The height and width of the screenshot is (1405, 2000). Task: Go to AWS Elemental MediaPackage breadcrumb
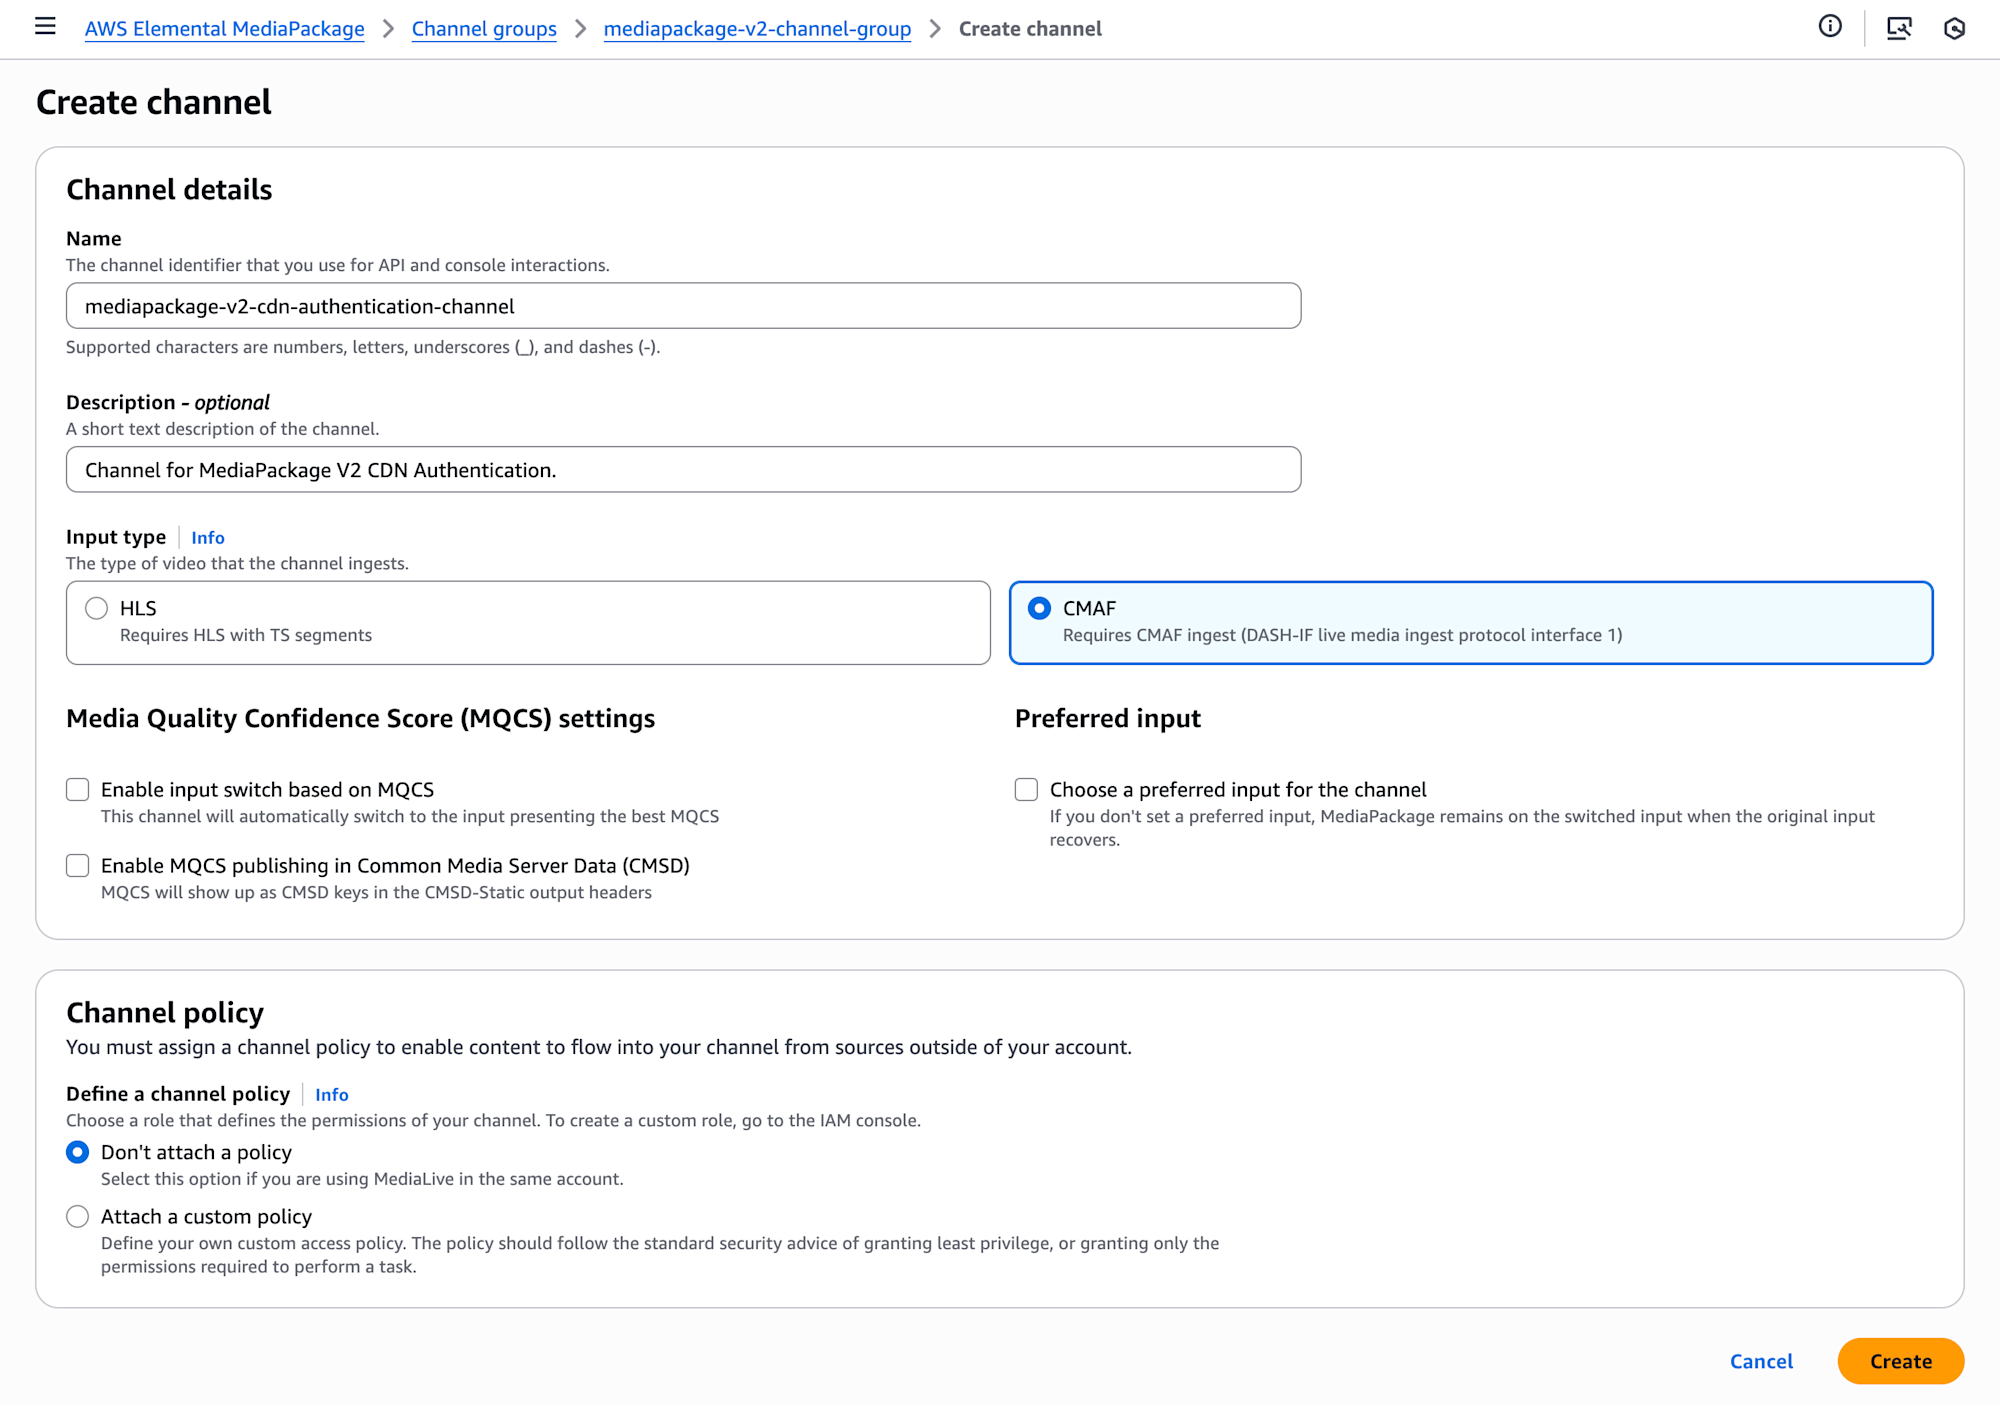pyautogui.click(x=224, y=29)
